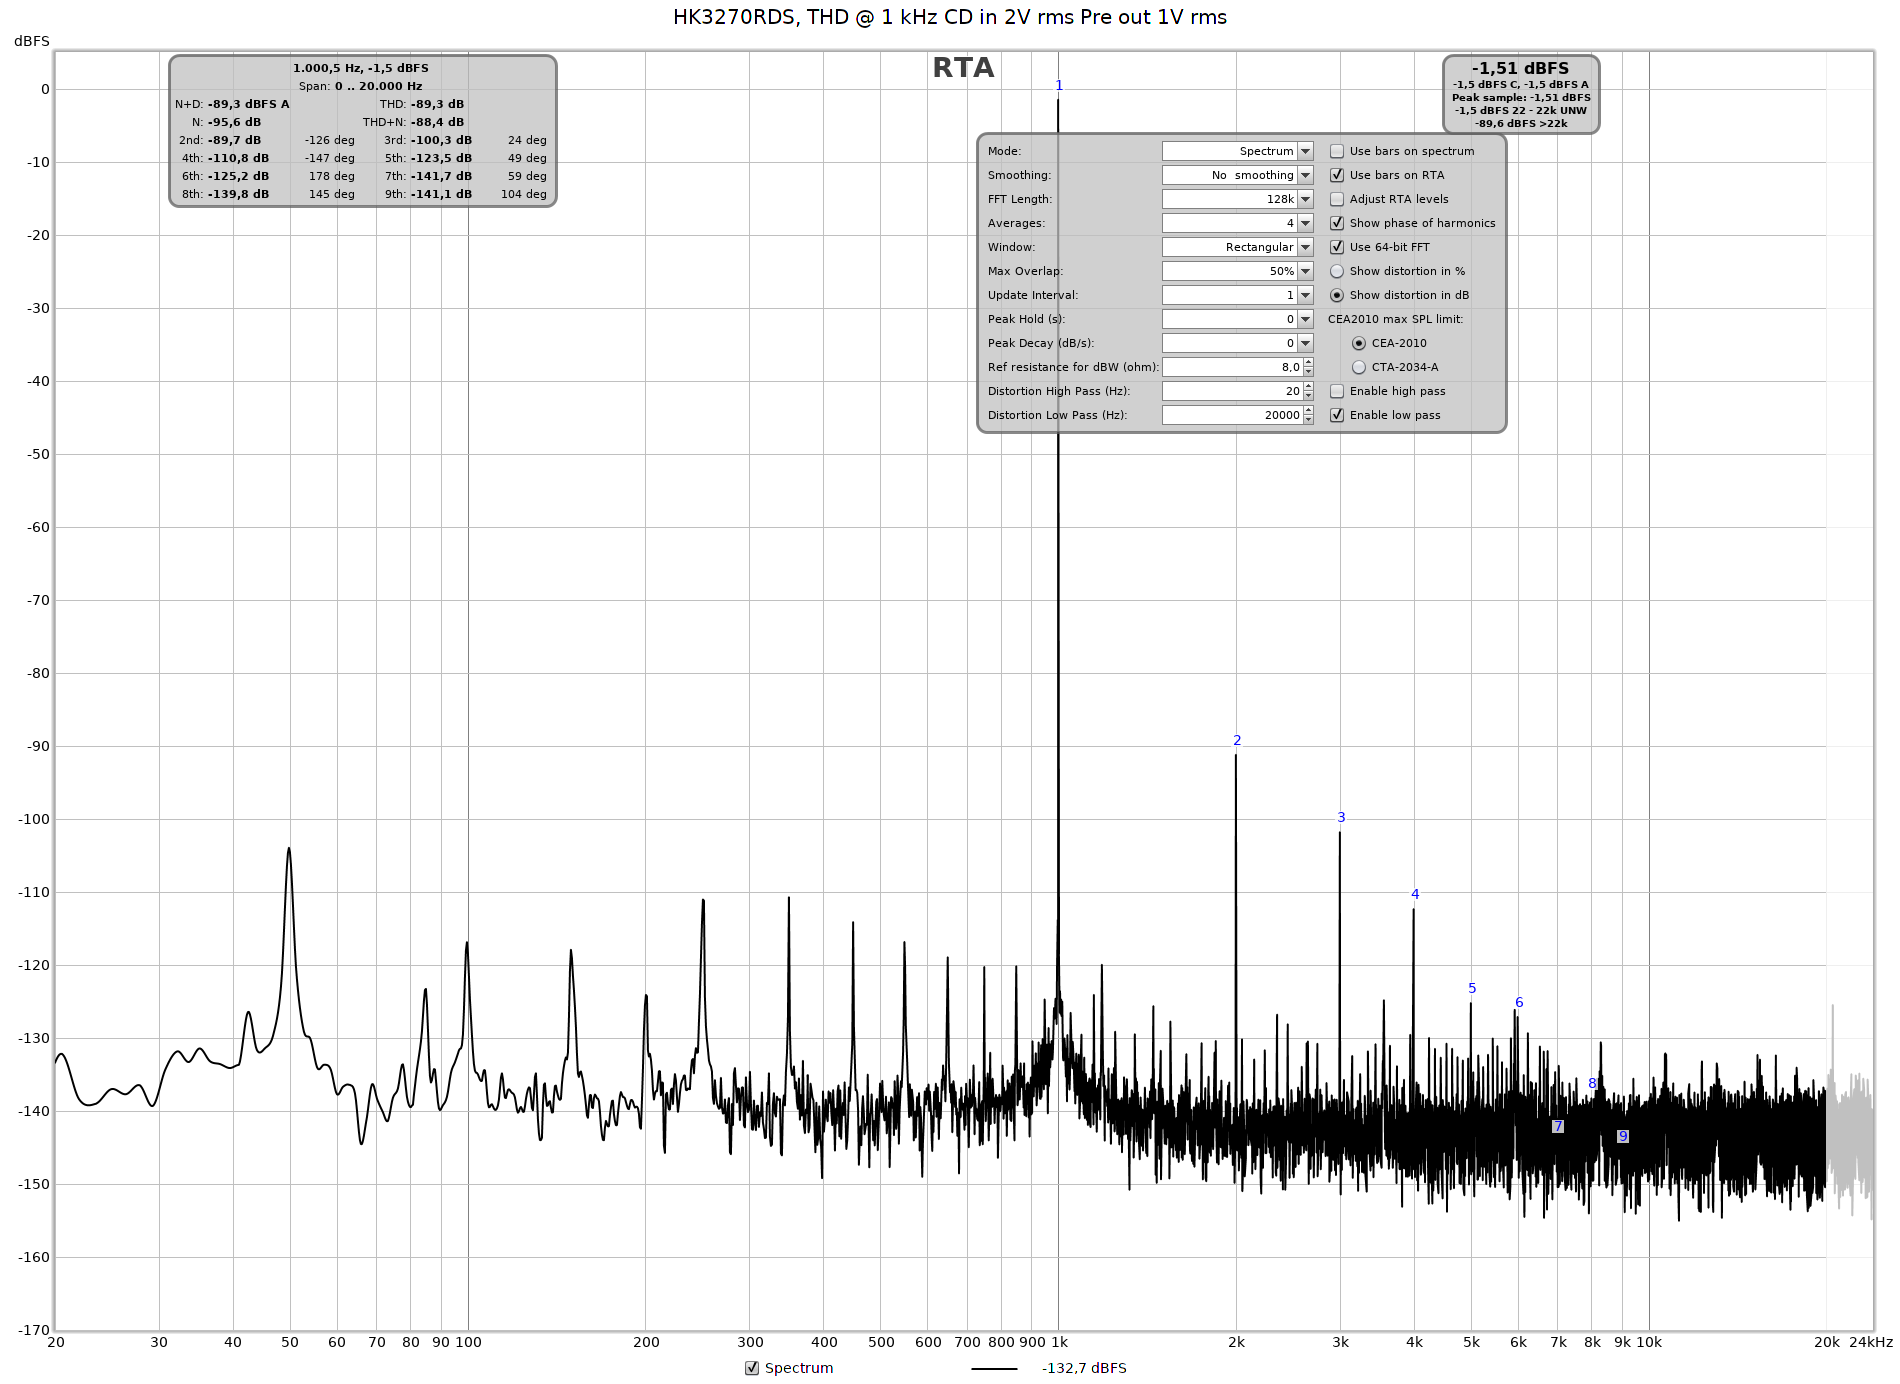Screen dimensions: 1900x1384
Task: Click harmonic marker 2 at 2 kHz
Action: (1237, 741)
